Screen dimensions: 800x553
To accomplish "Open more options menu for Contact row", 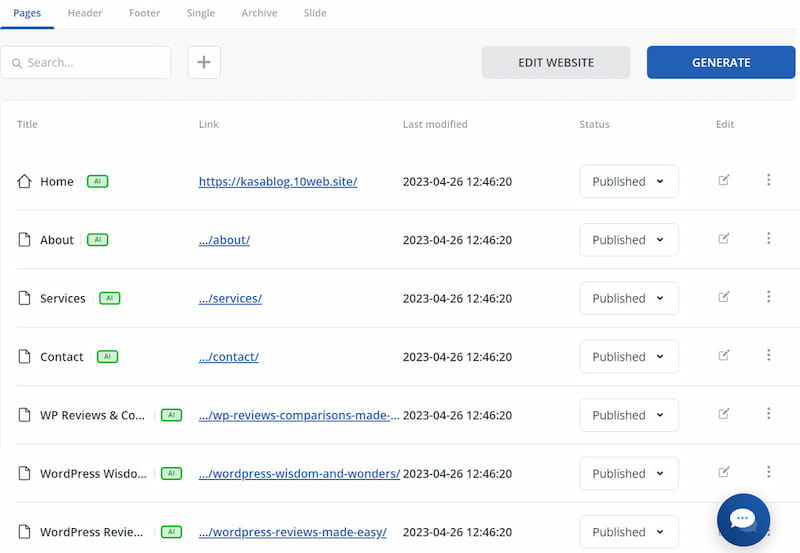I will [x=768, y=355].
